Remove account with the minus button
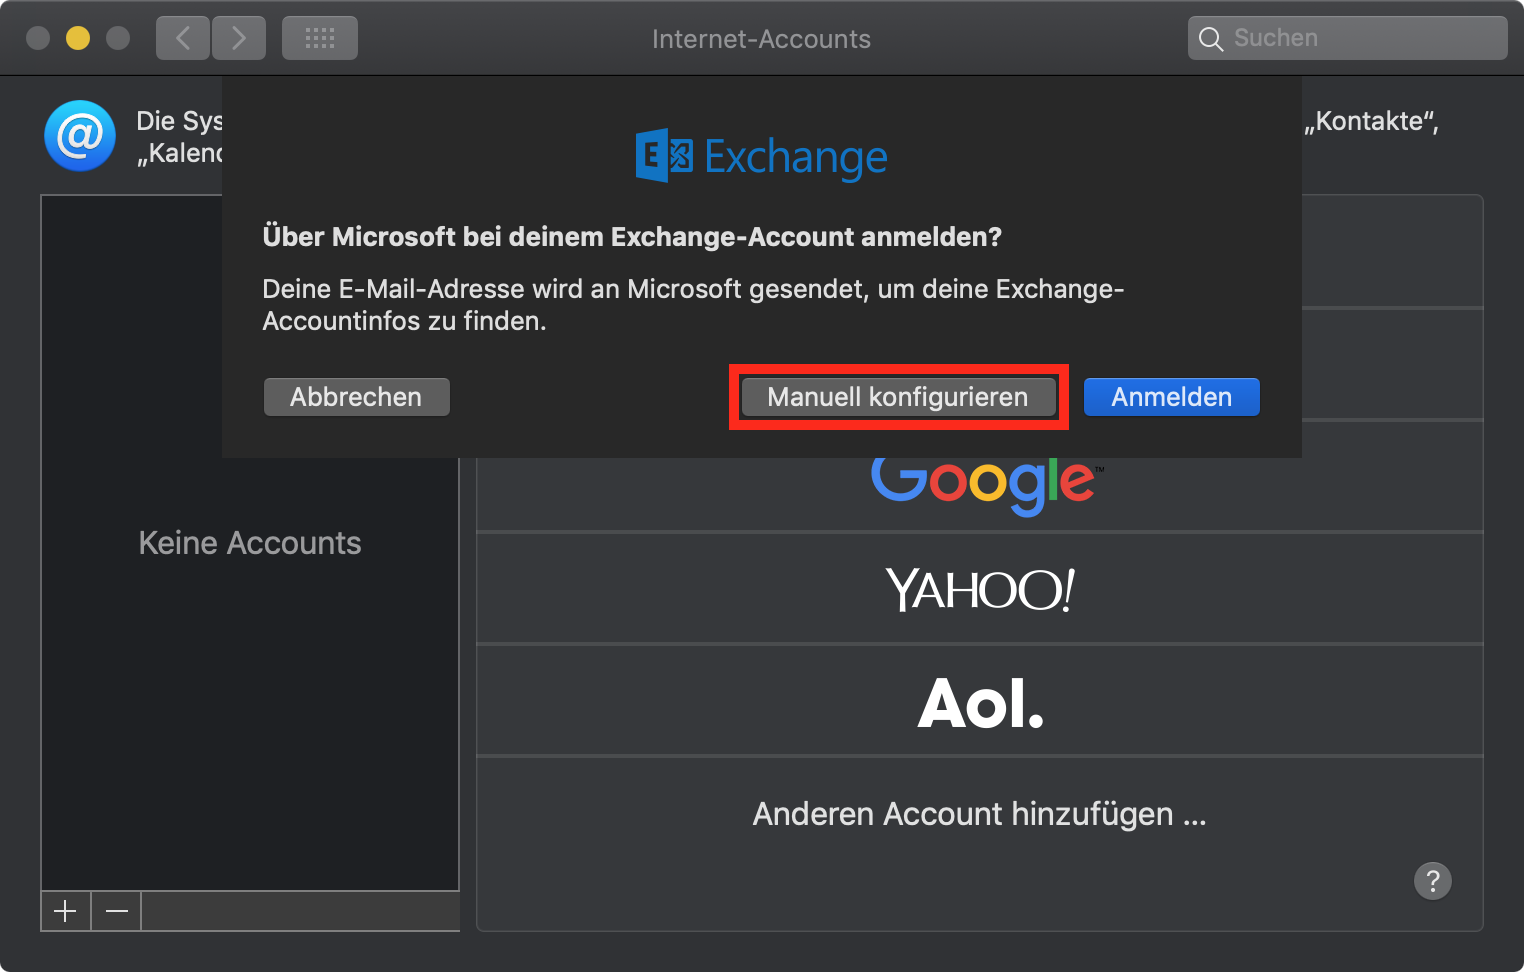Viewport: 1524px width, 972px height. pyautogui.click(x=117, y=911)
